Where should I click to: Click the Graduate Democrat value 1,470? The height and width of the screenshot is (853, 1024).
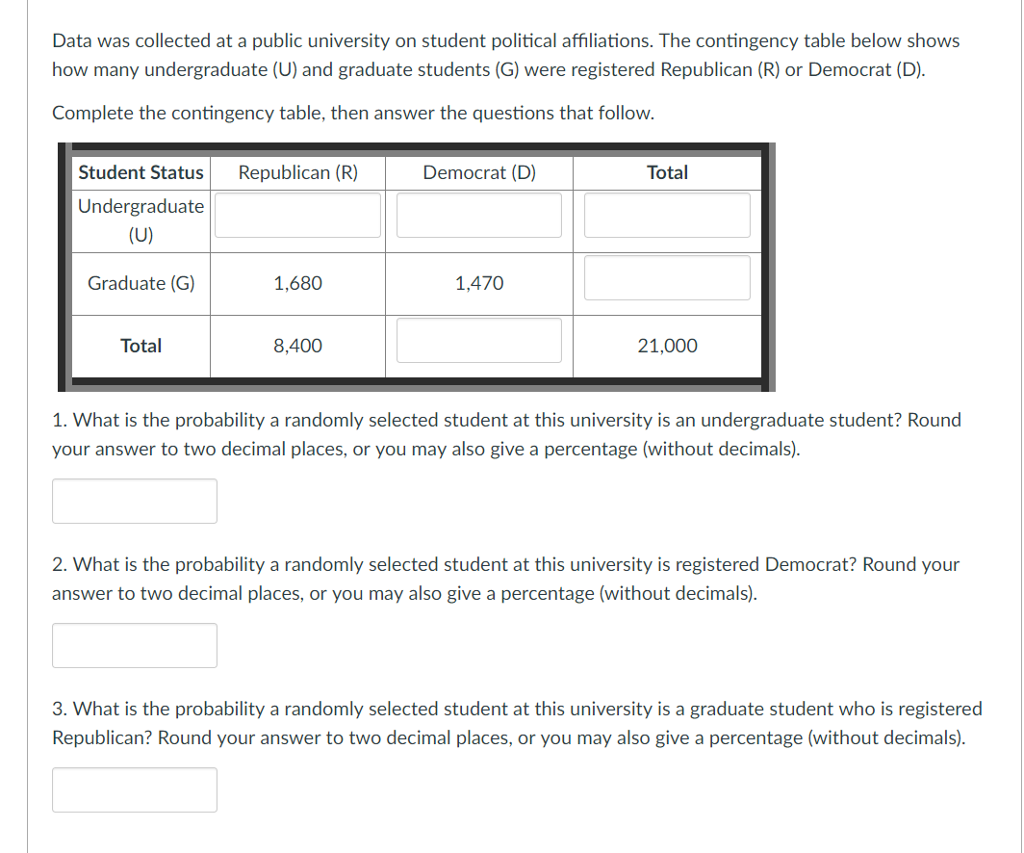click(479, 283)
